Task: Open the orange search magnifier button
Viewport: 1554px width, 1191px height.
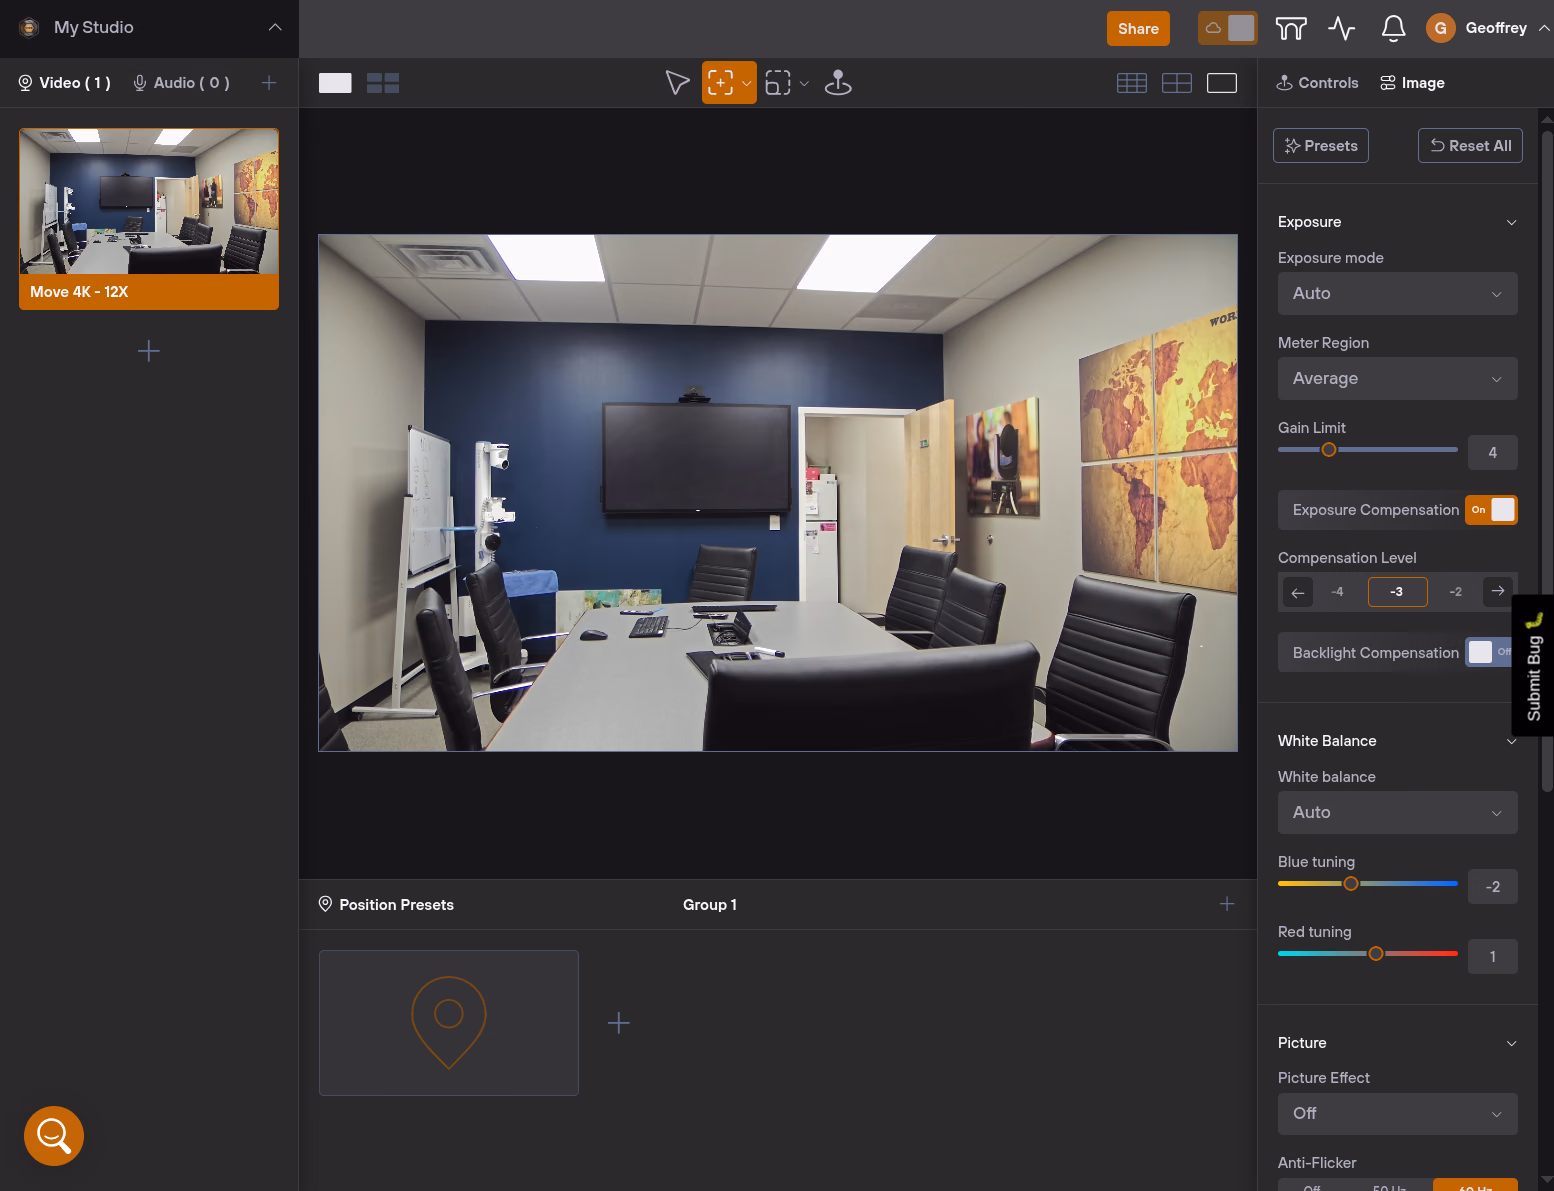Action: tap(54, 1136)
